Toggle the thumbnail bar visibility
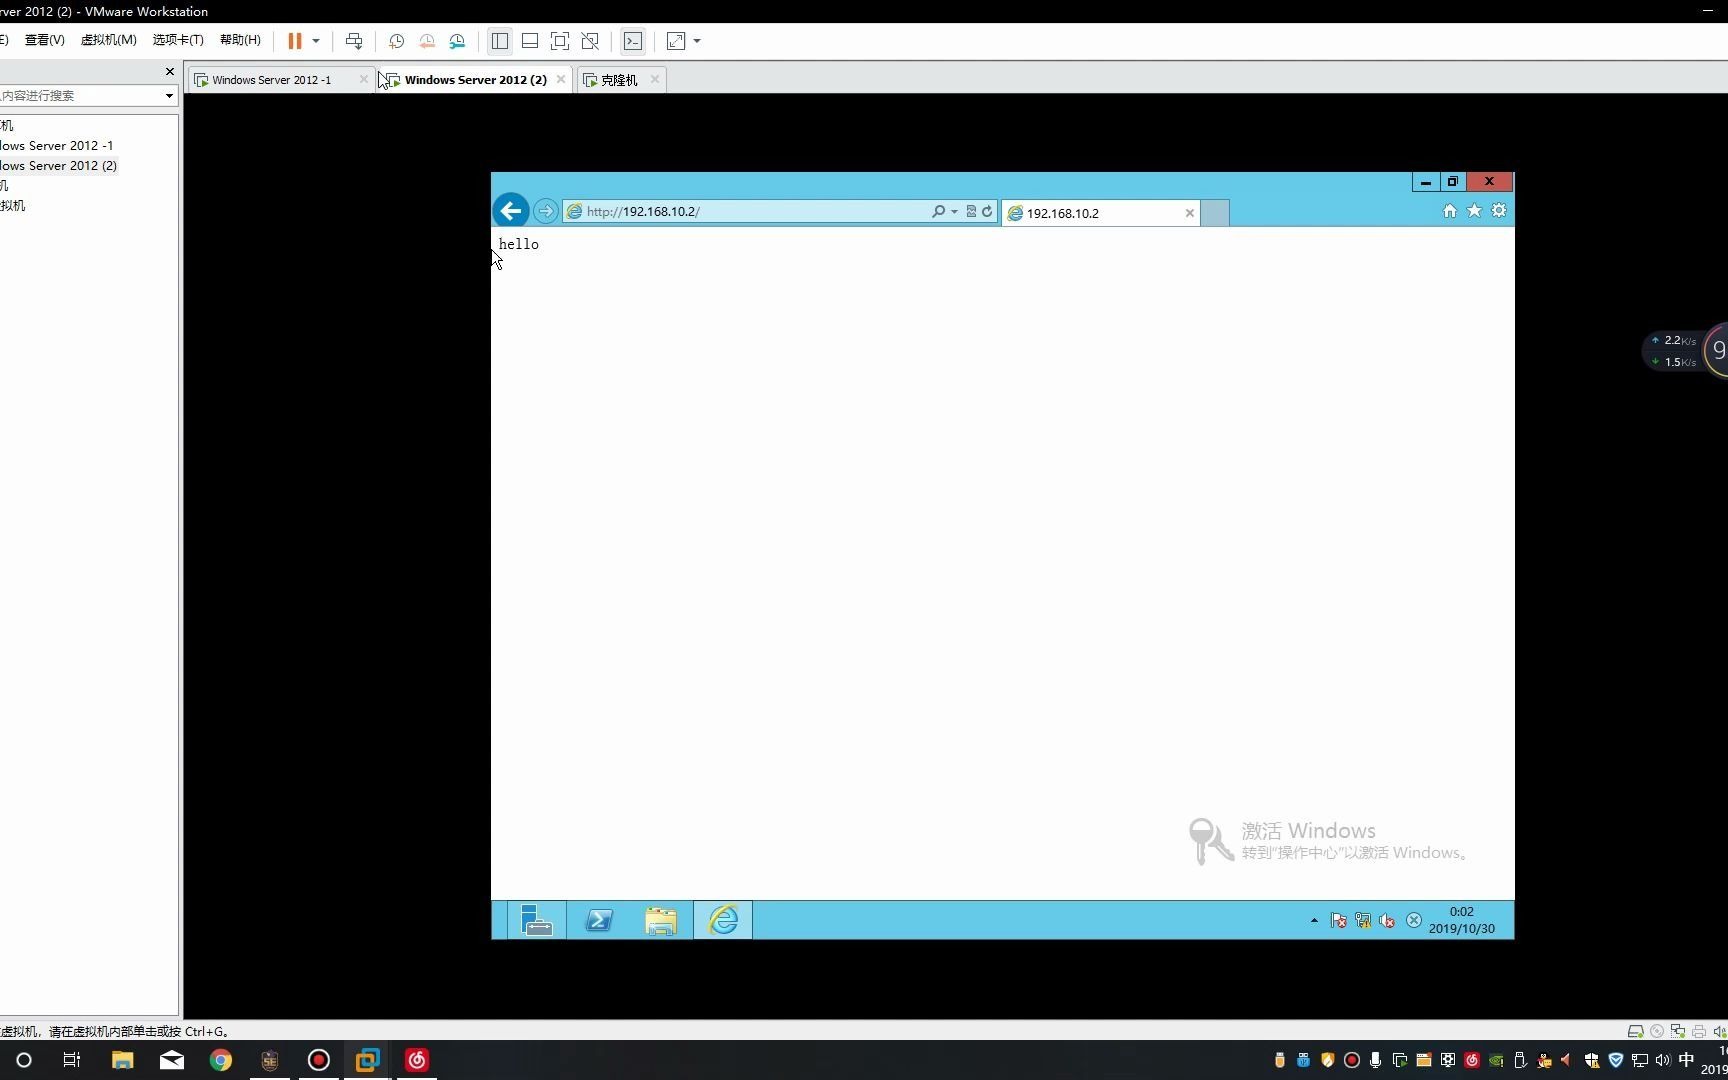The width and height of the screenshot is (1728, 1080). pyautogui.click(x=530, y=41)
